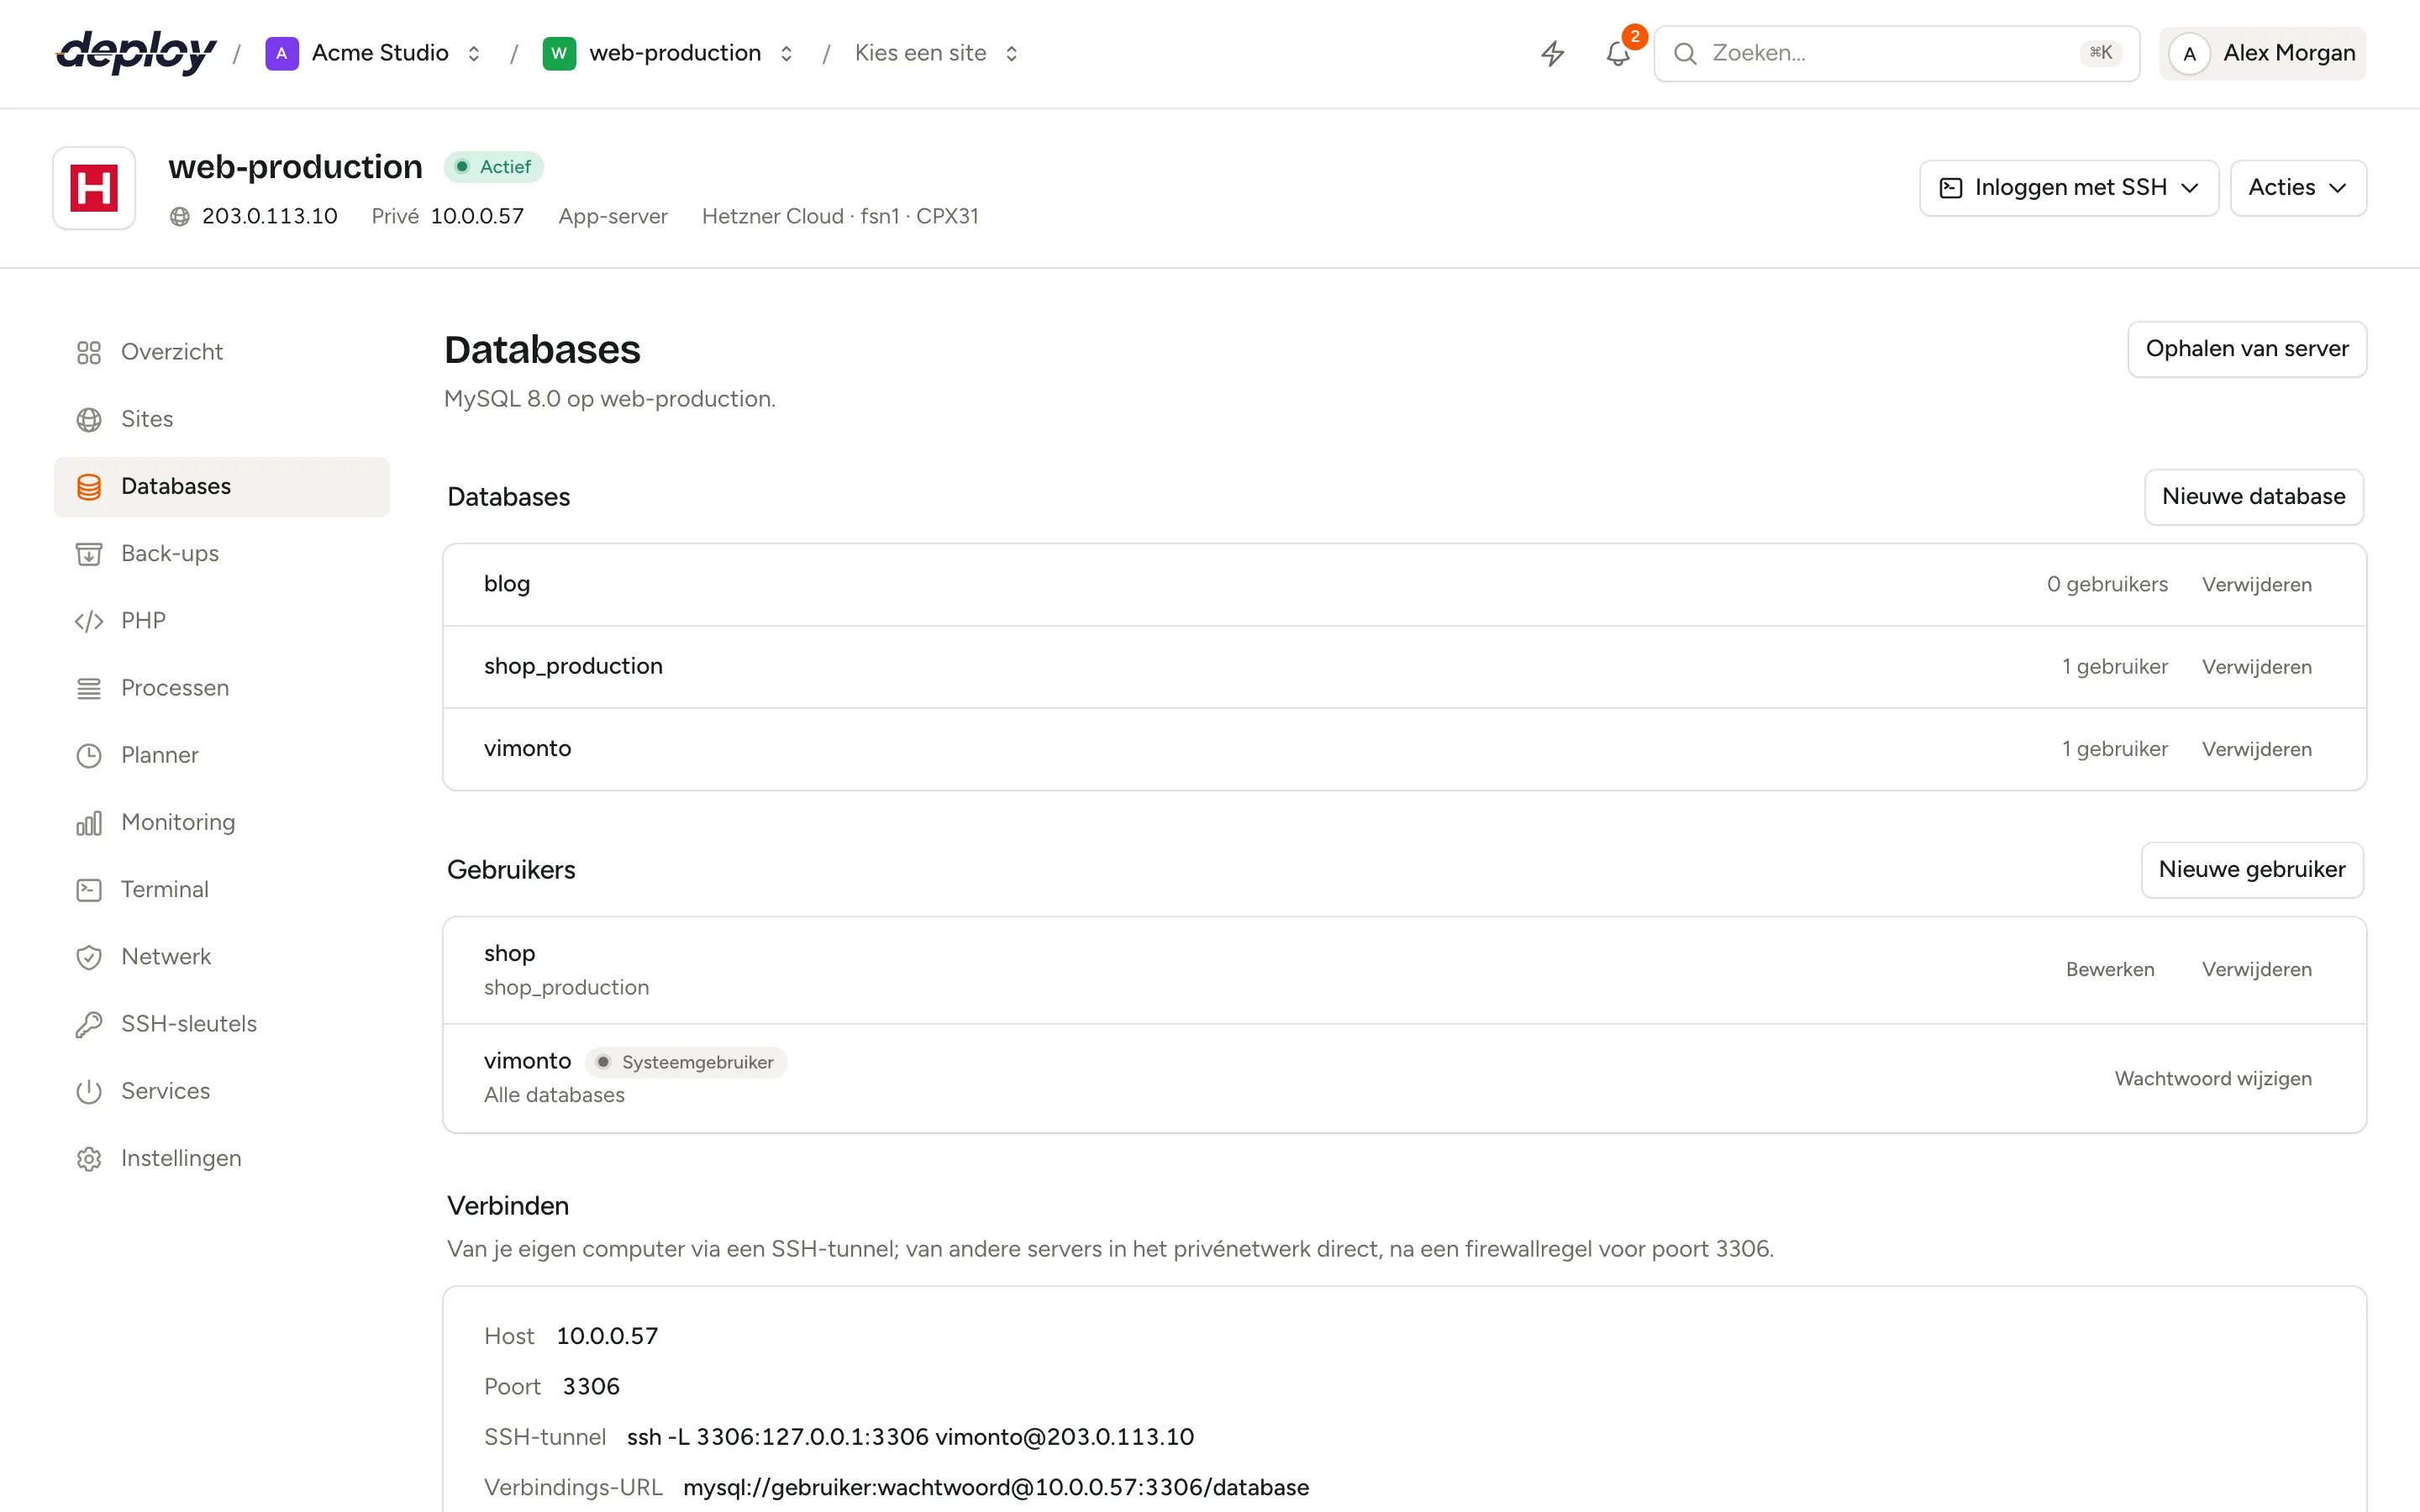Select Databases in the sidebar
The width and height of the screenshot is (2420, 1512).
222,487
